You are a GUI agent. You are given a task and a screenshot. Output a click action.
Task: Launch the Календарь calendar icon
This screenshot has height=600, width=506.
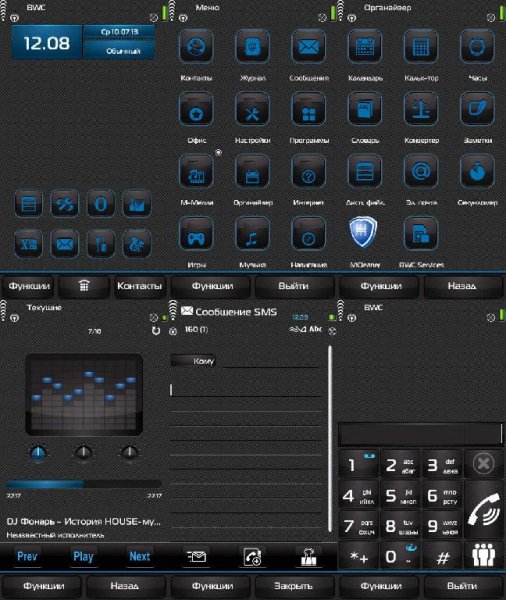pos(365,47)
